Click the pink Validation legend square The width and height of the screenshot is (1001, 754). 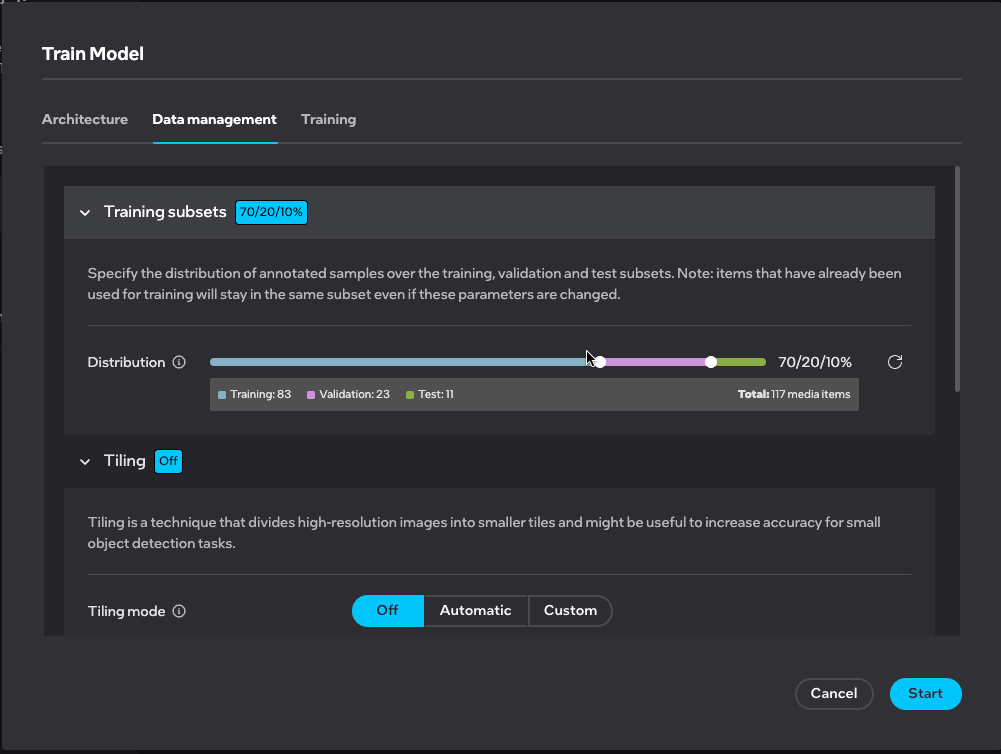311,395
